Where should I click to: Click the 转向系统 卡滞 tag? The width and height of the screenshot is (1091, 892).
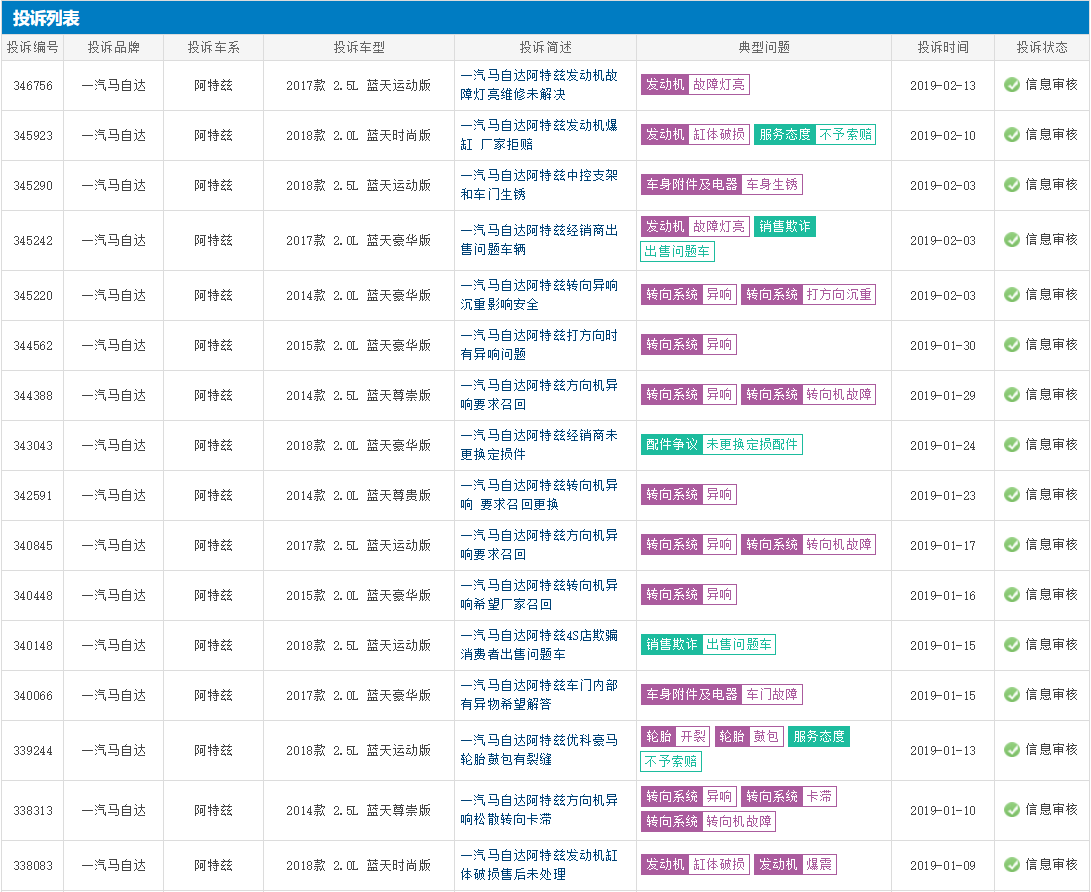pyautogui.click(x=788, y=797)
